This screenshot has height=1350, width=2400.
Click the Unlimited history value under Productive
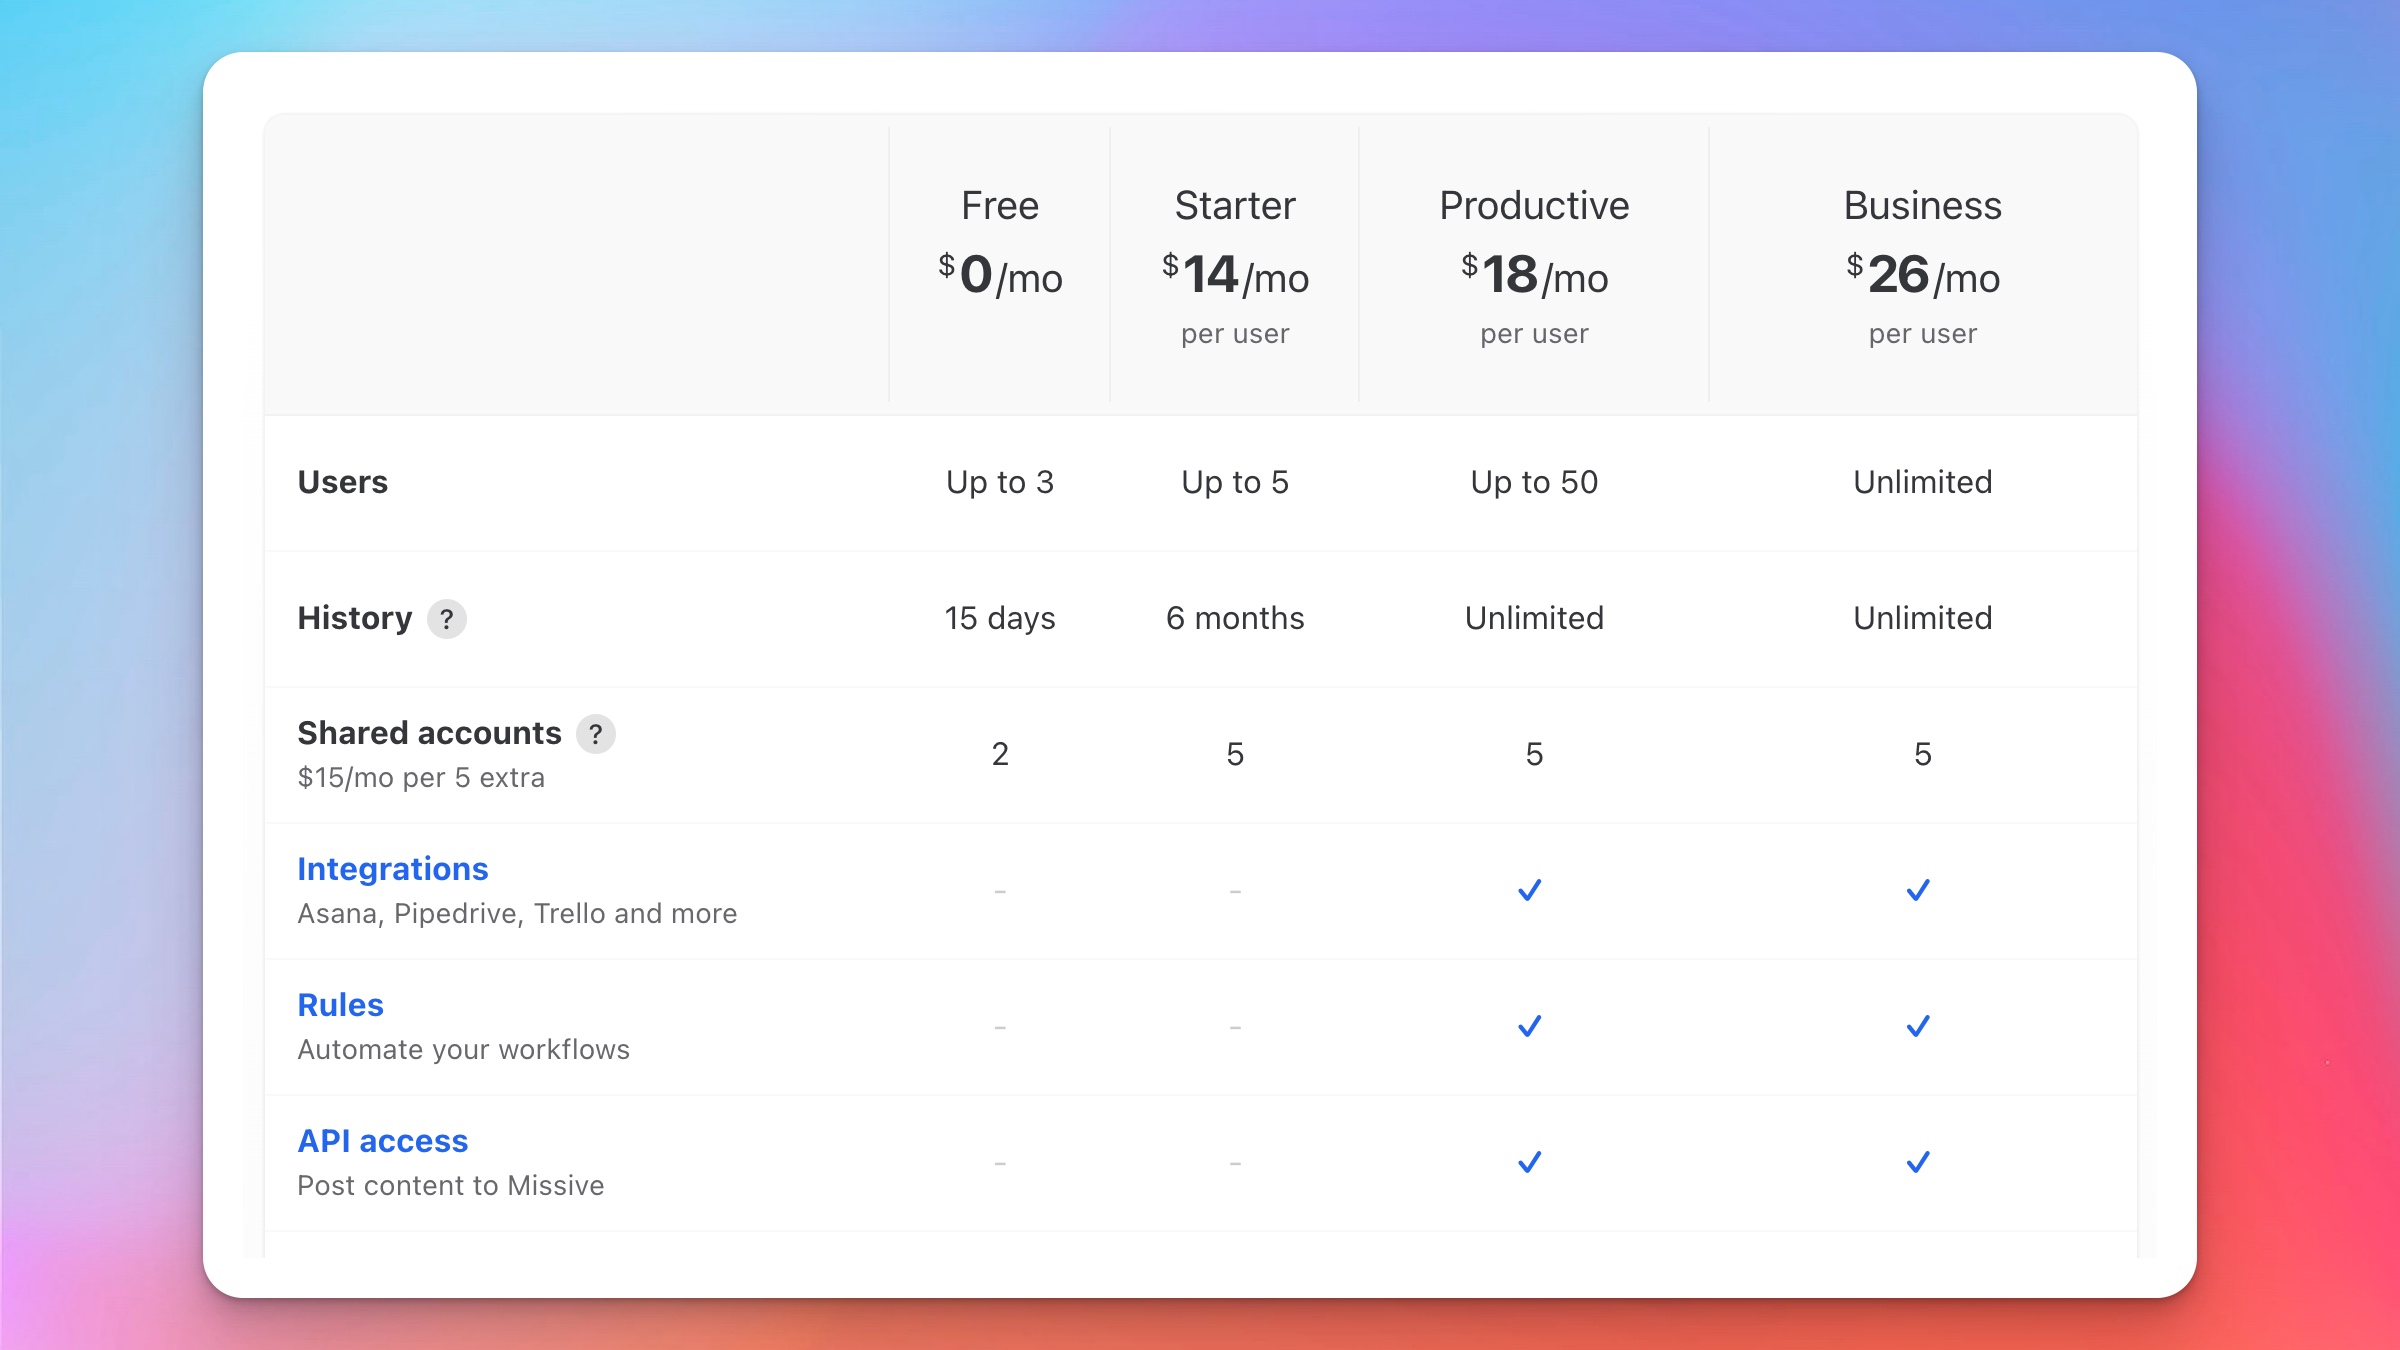coord(1533,618)
